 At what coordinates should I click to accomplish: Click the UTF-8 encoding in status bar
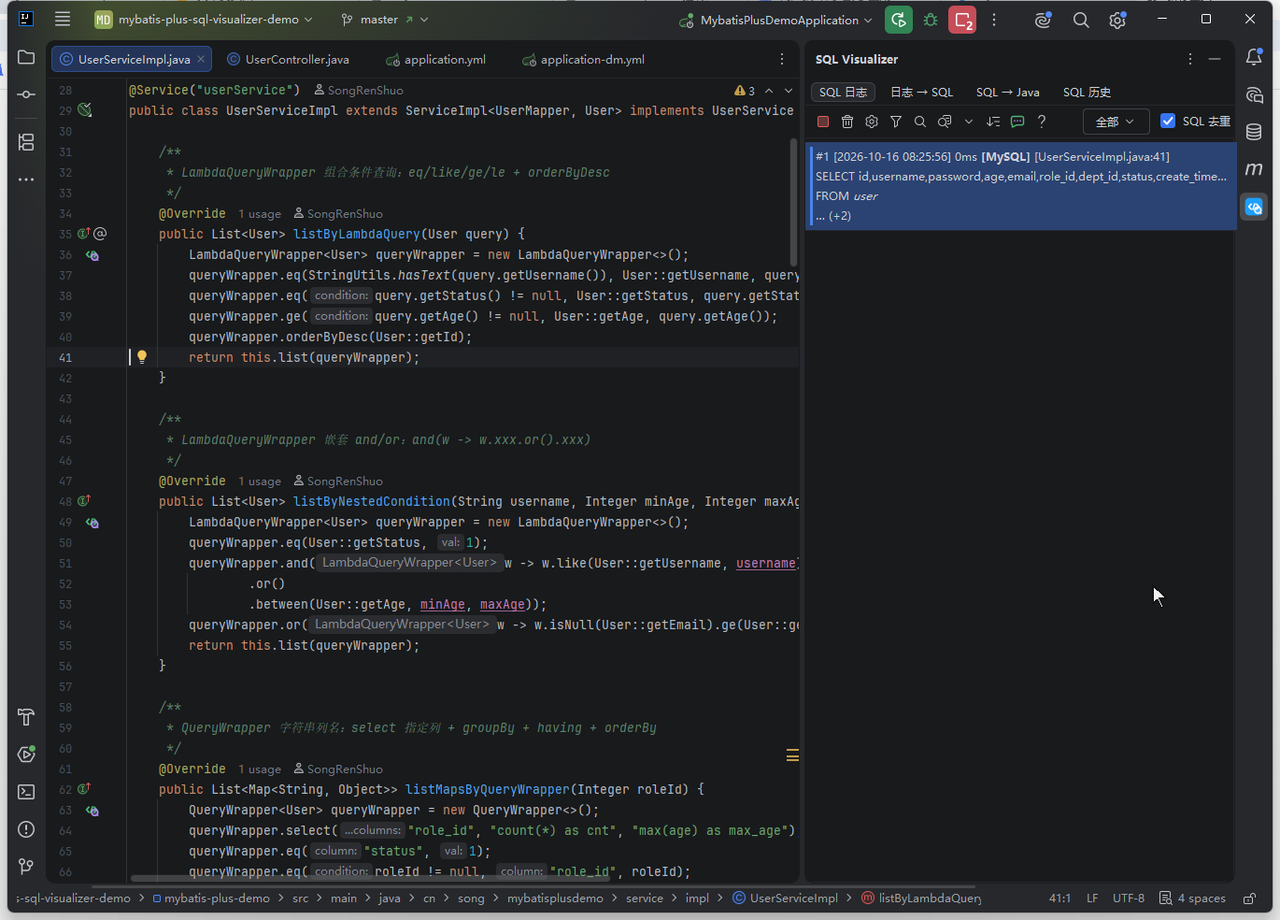1129,898
